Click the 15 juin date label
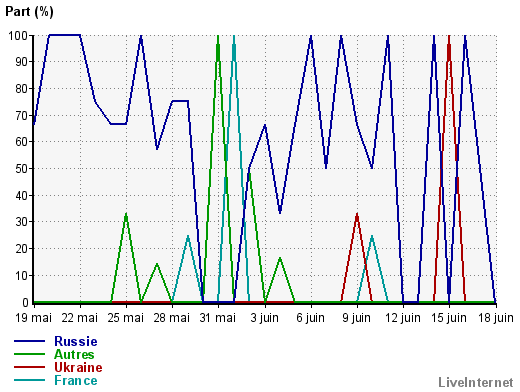Viewport: 520px width, 392px height. point(449,318)
